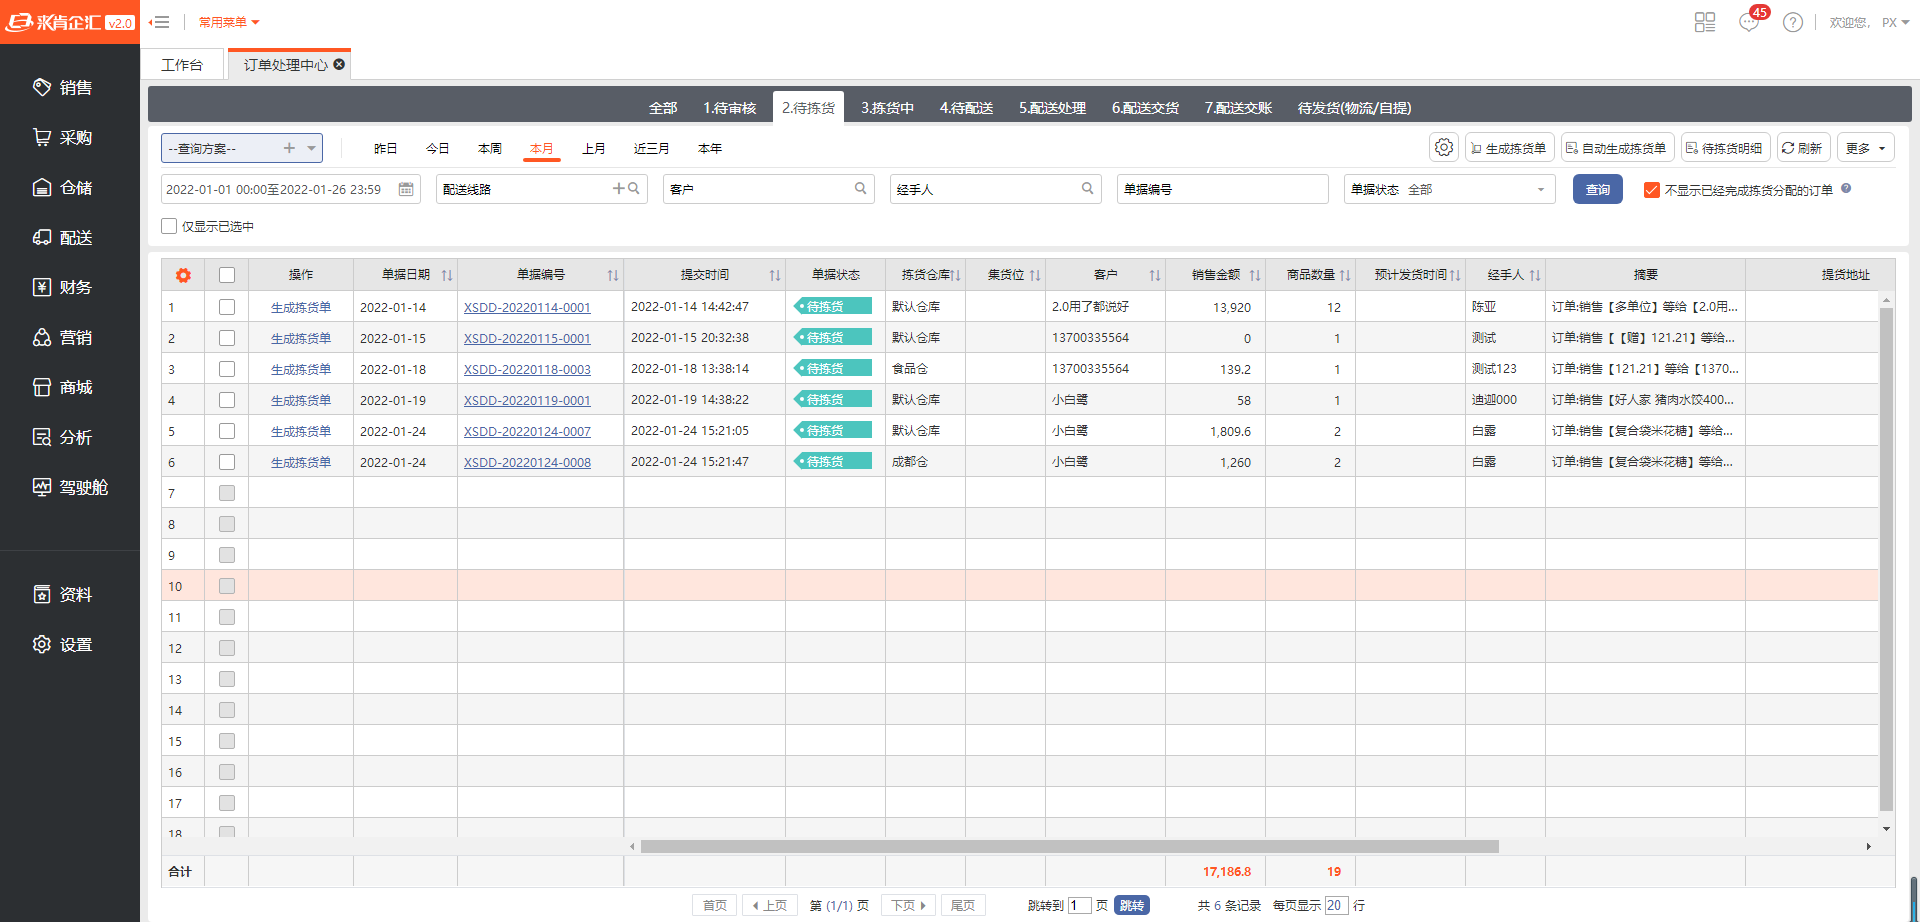Uncheck 不显示已经完成拣货分配的订单 checkbox
1920x922 pixels.
[x=1651, y=190]
